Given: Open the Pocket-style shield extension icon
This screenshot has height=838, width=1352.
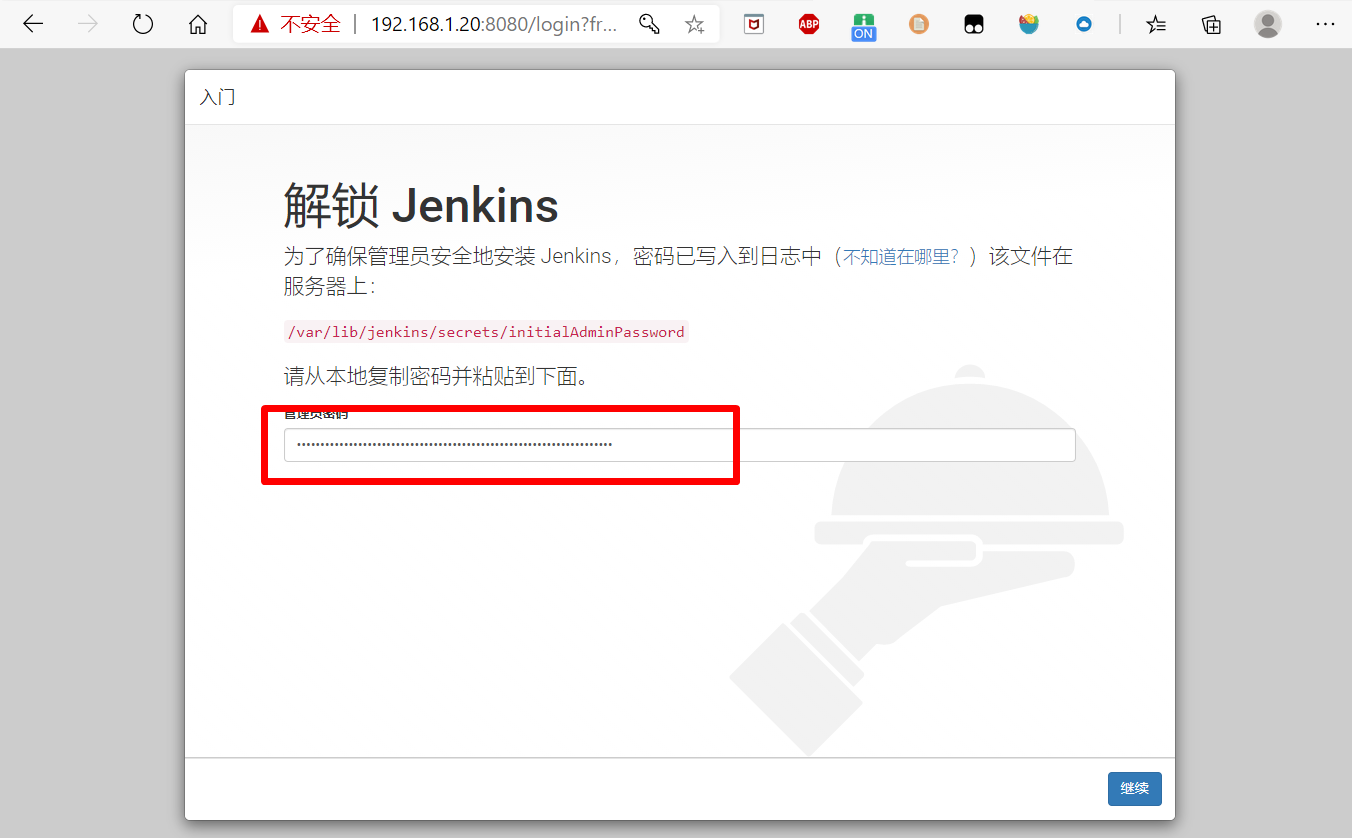Looking at the screenshot, I should coord(754,24).
